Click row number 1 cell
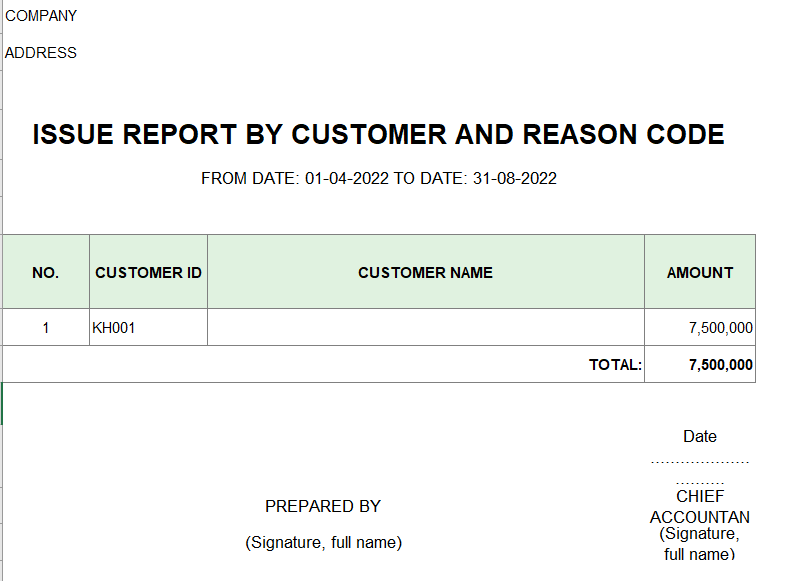 (x=46, y=327)
